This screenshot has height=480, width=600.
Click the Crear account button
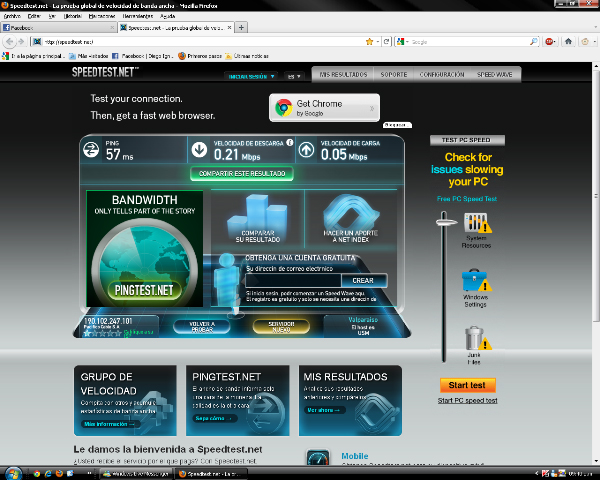(363, 281)
